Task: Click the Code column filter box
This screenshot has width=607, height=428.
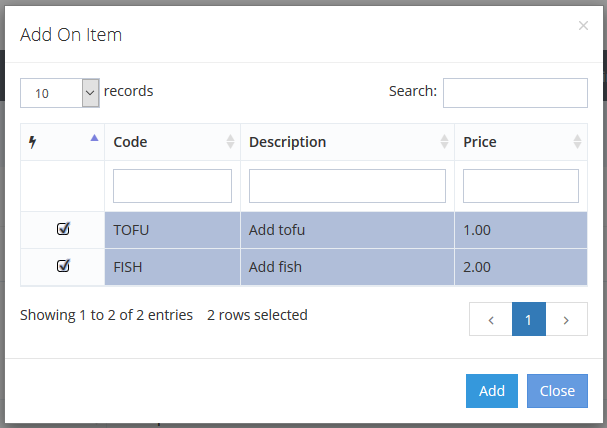Action: coord(172,186)
